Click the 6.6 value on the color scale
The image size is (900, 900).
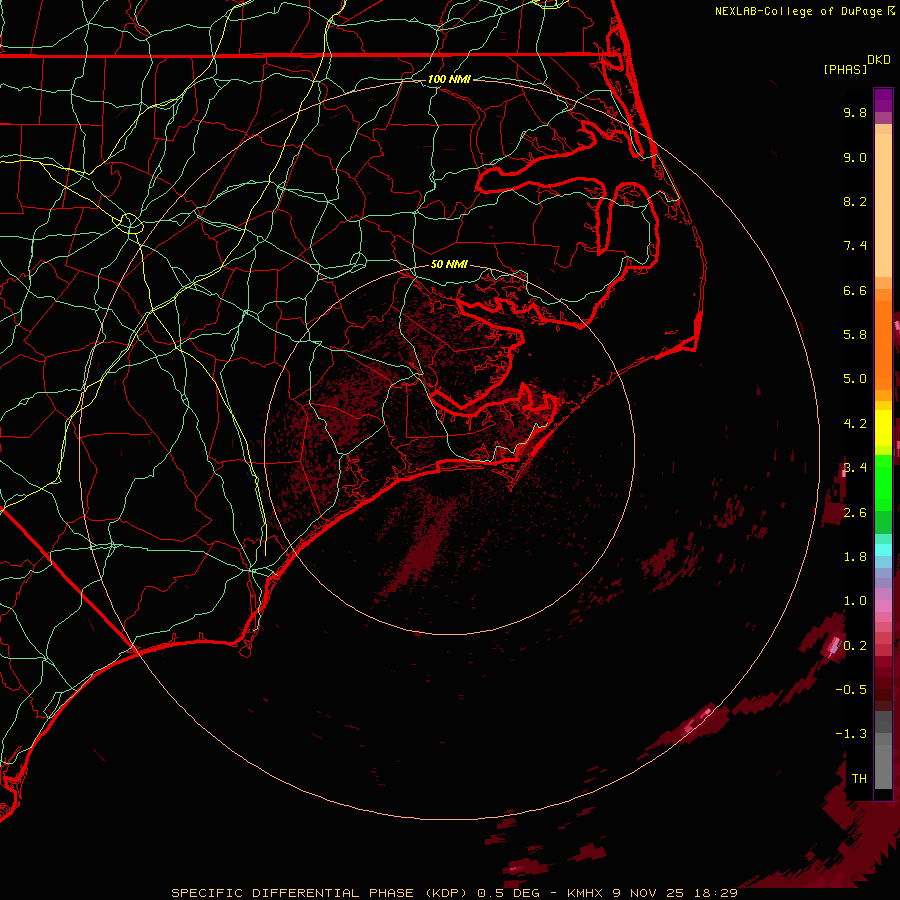coord(855,290)
